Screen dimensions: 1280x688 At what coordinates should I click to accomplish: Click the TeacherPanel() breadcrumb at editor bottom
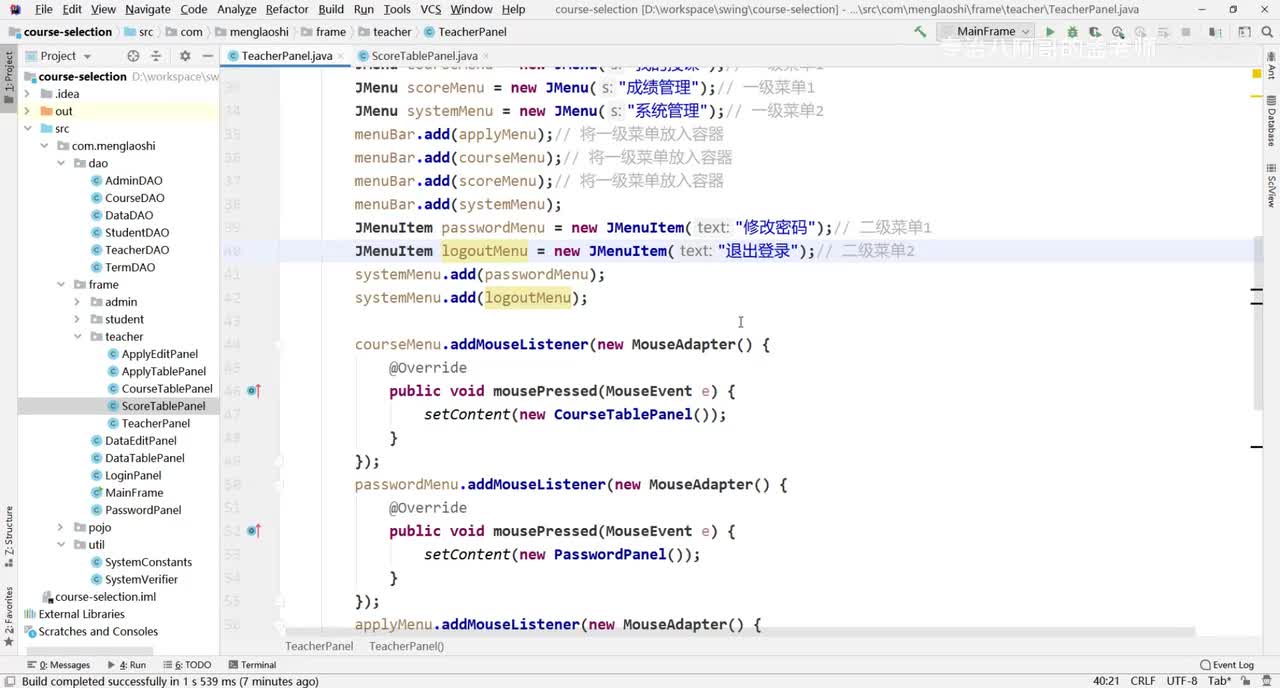406,646
